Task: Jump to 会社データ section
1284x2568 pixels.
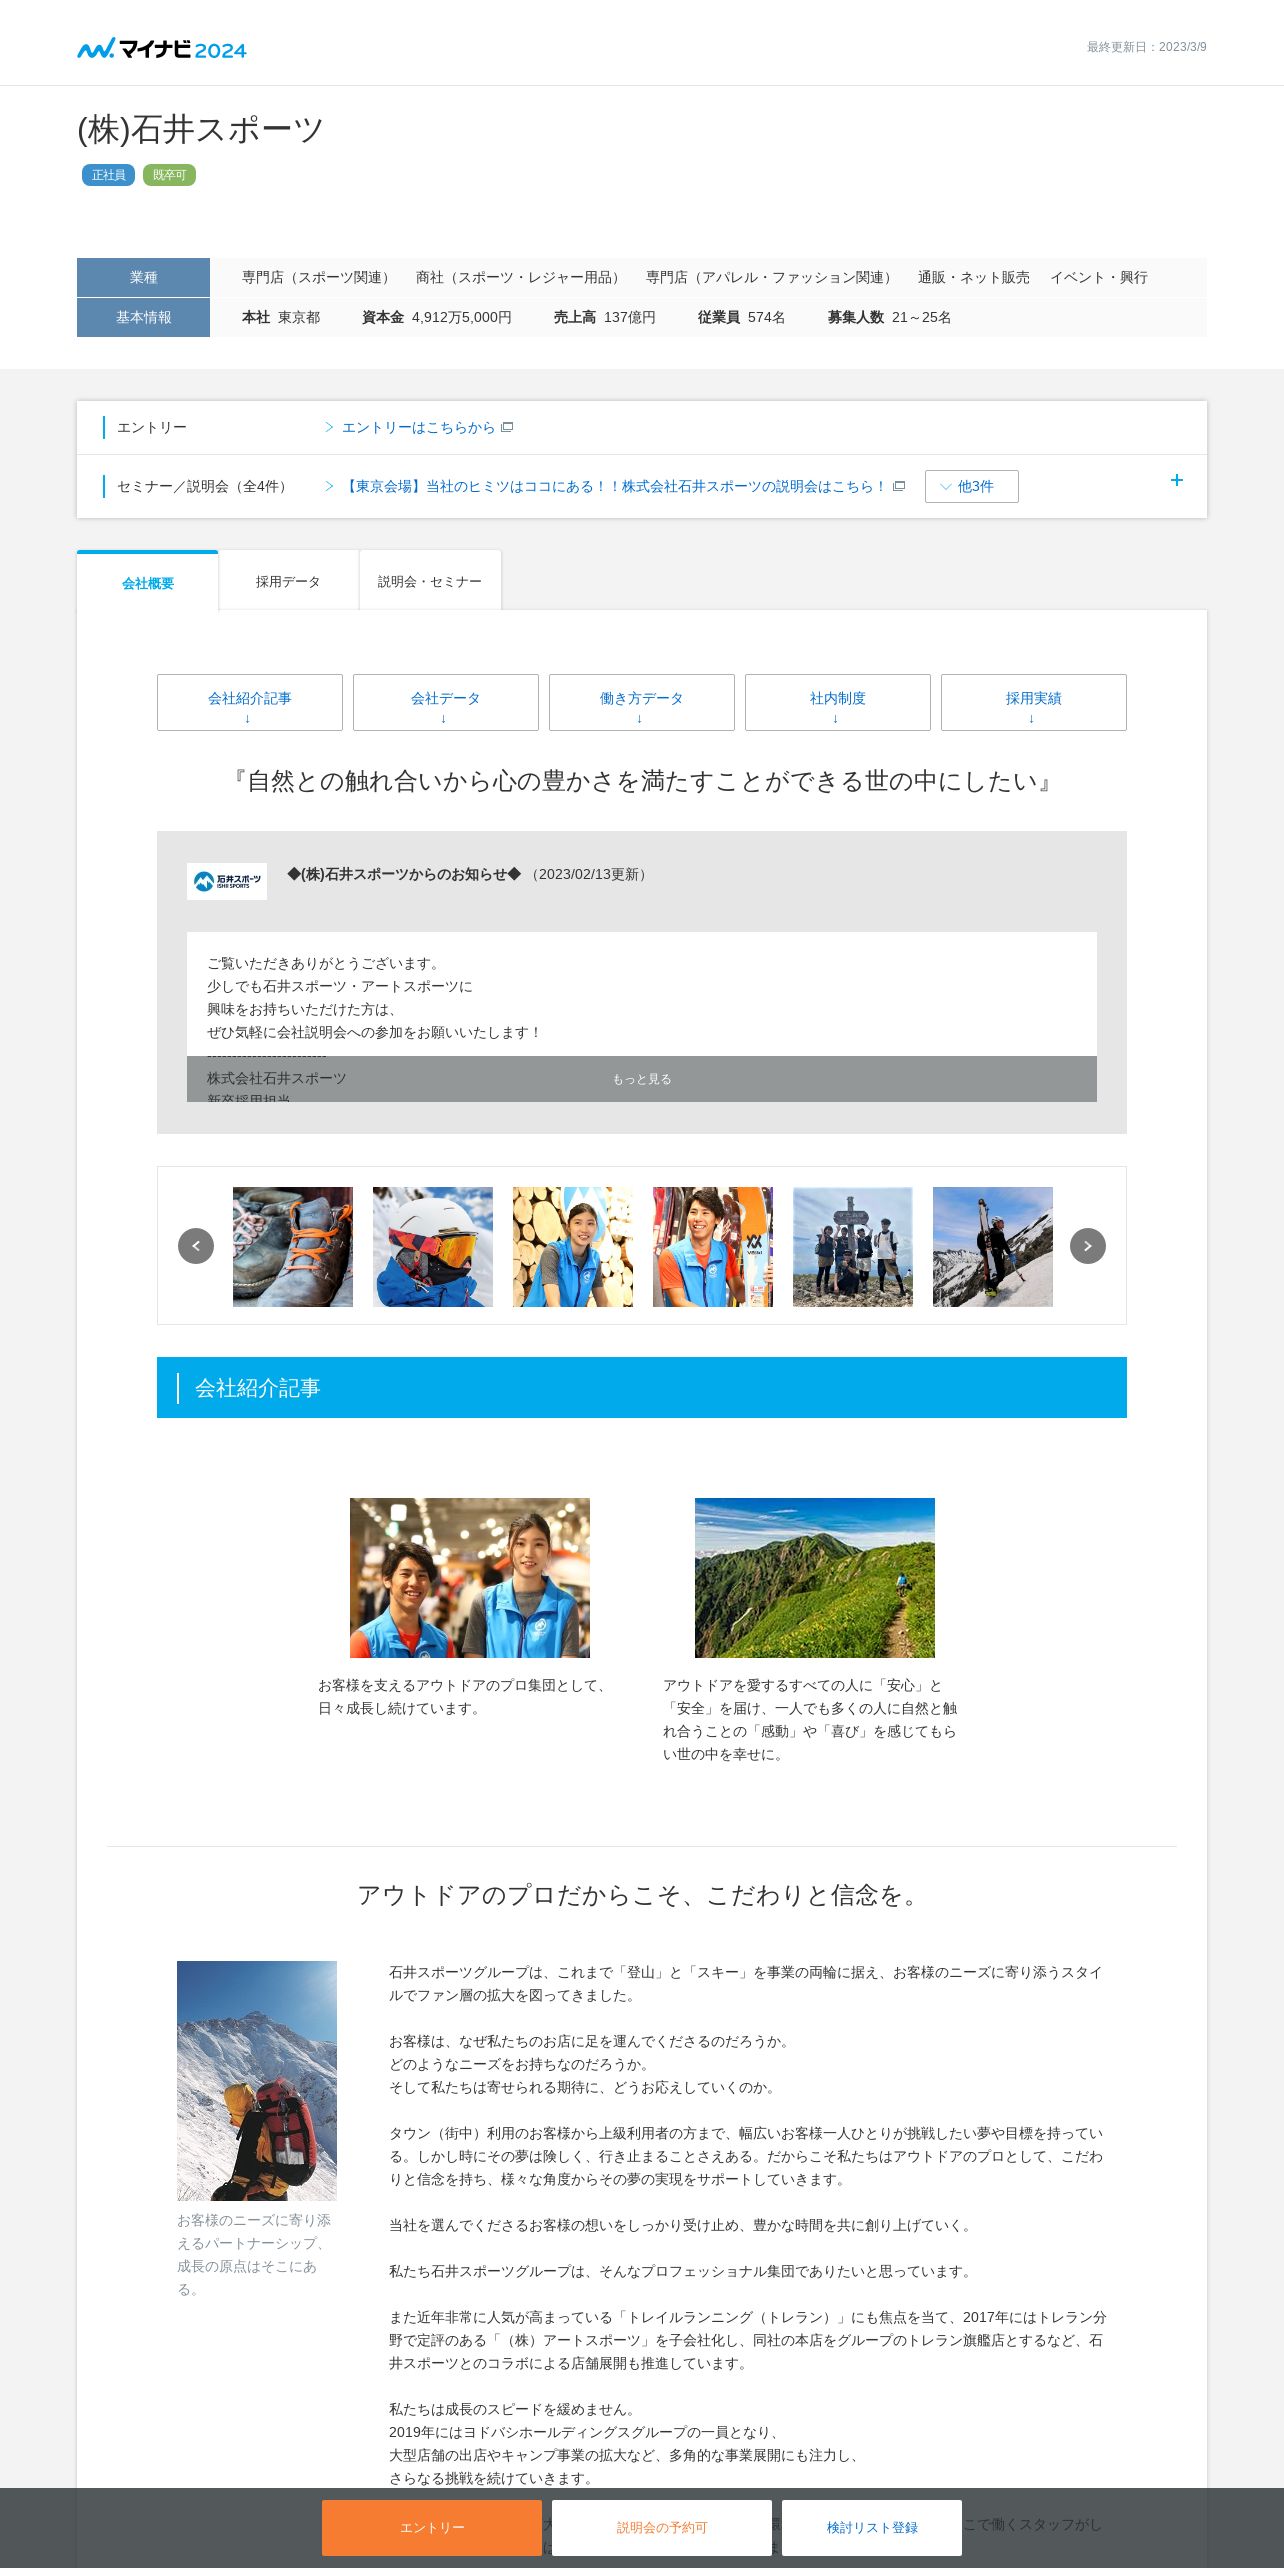Action: [x=446, y=702]
